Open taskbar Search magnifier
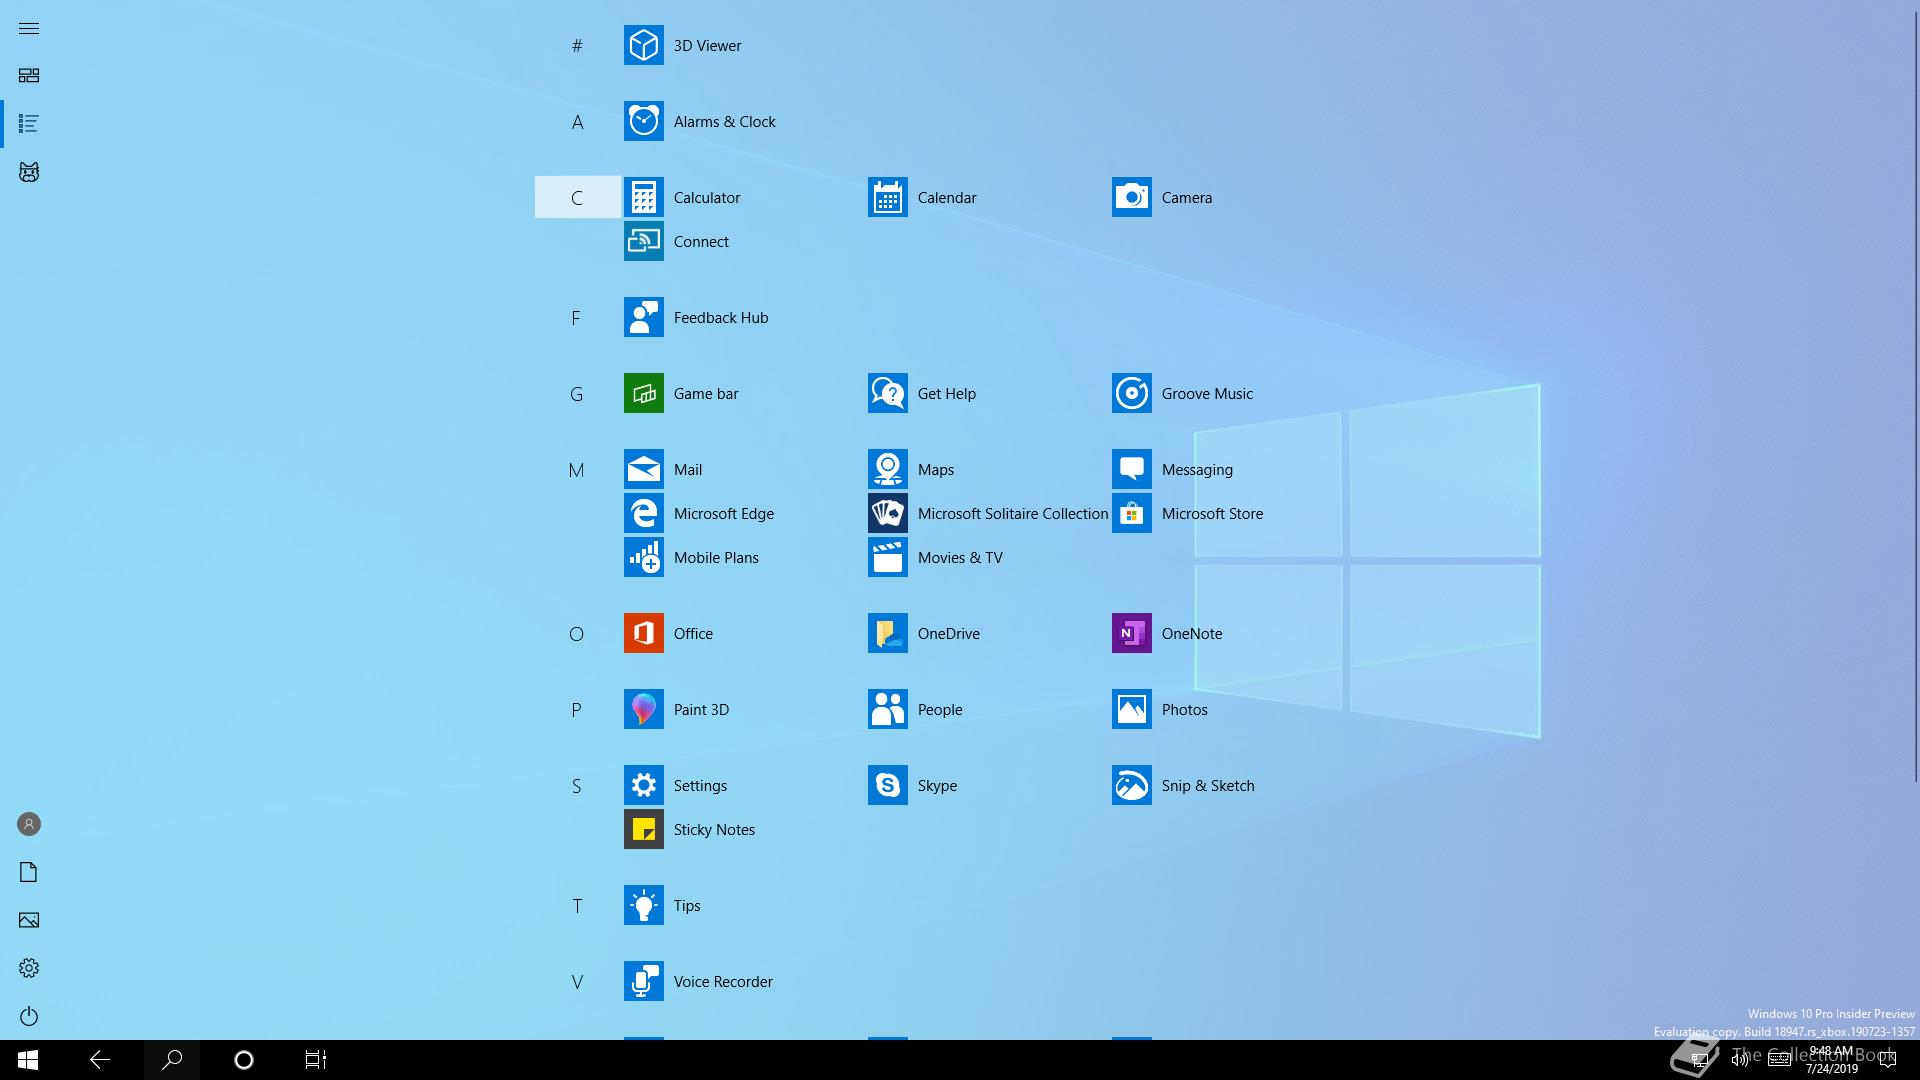Image resolution: width=1920 pixels, height=1080 pixels. point(172,1060)
